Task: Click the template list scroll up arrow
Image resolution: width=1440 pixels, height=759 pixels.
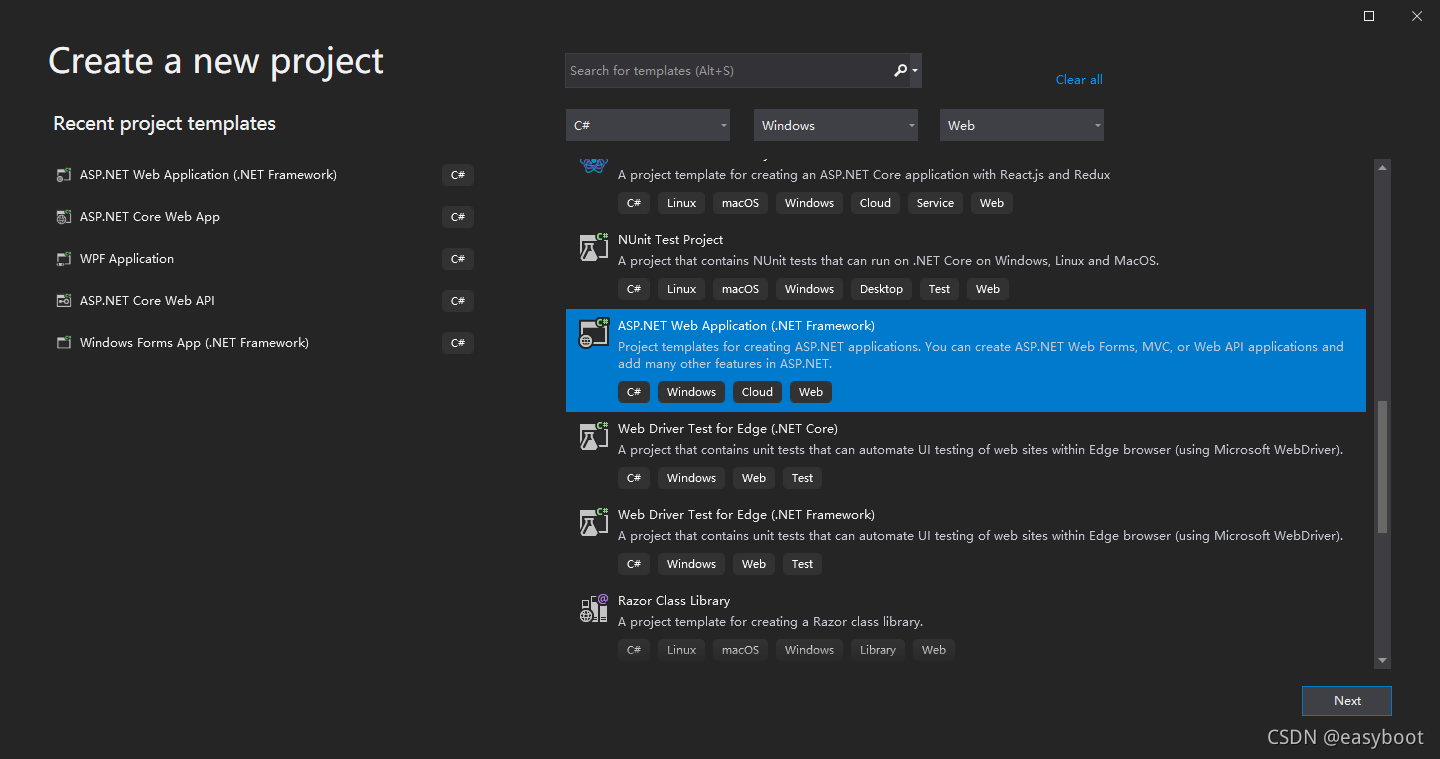Action: [x=1383, y=167]
